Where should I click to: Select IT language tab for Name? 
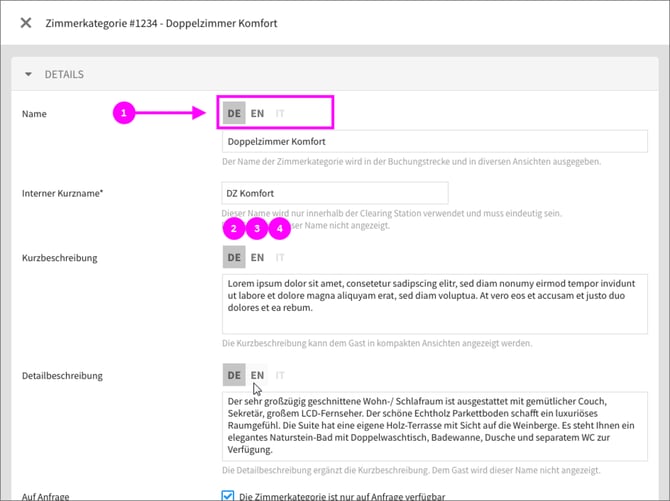point(280,113)
